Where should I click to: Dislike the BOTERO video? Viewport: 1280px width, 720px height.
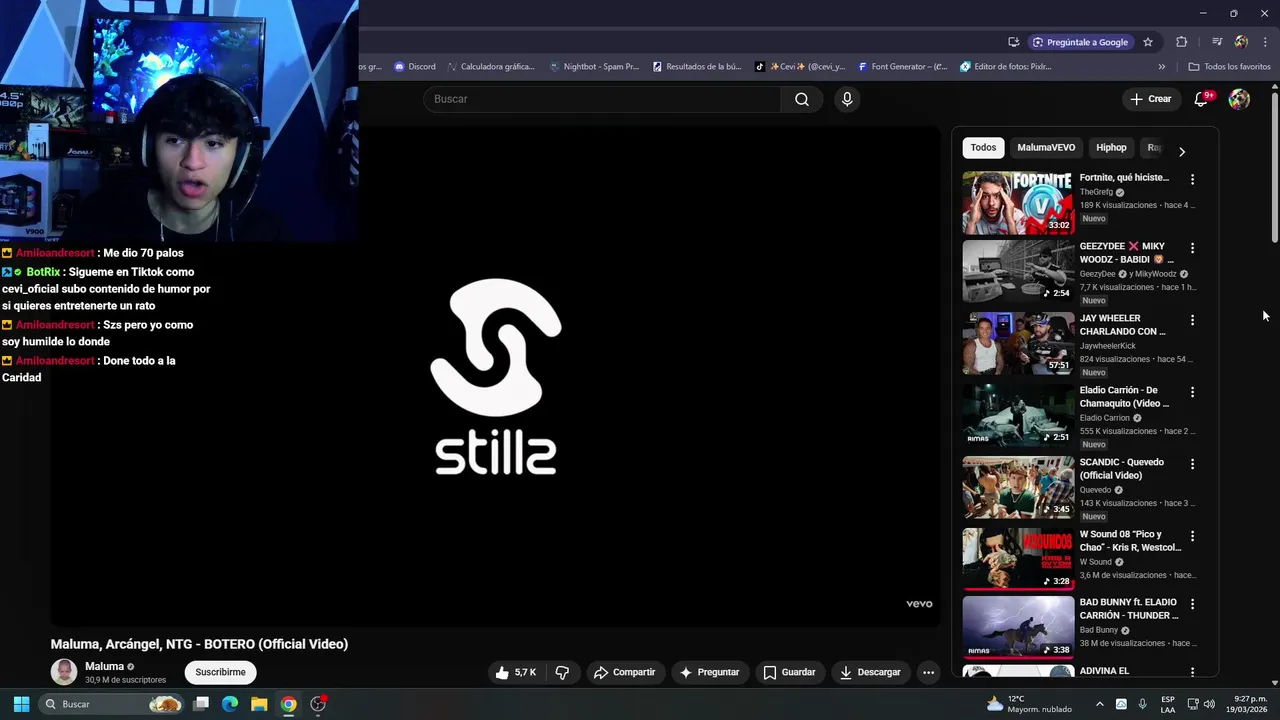point(562,672)
